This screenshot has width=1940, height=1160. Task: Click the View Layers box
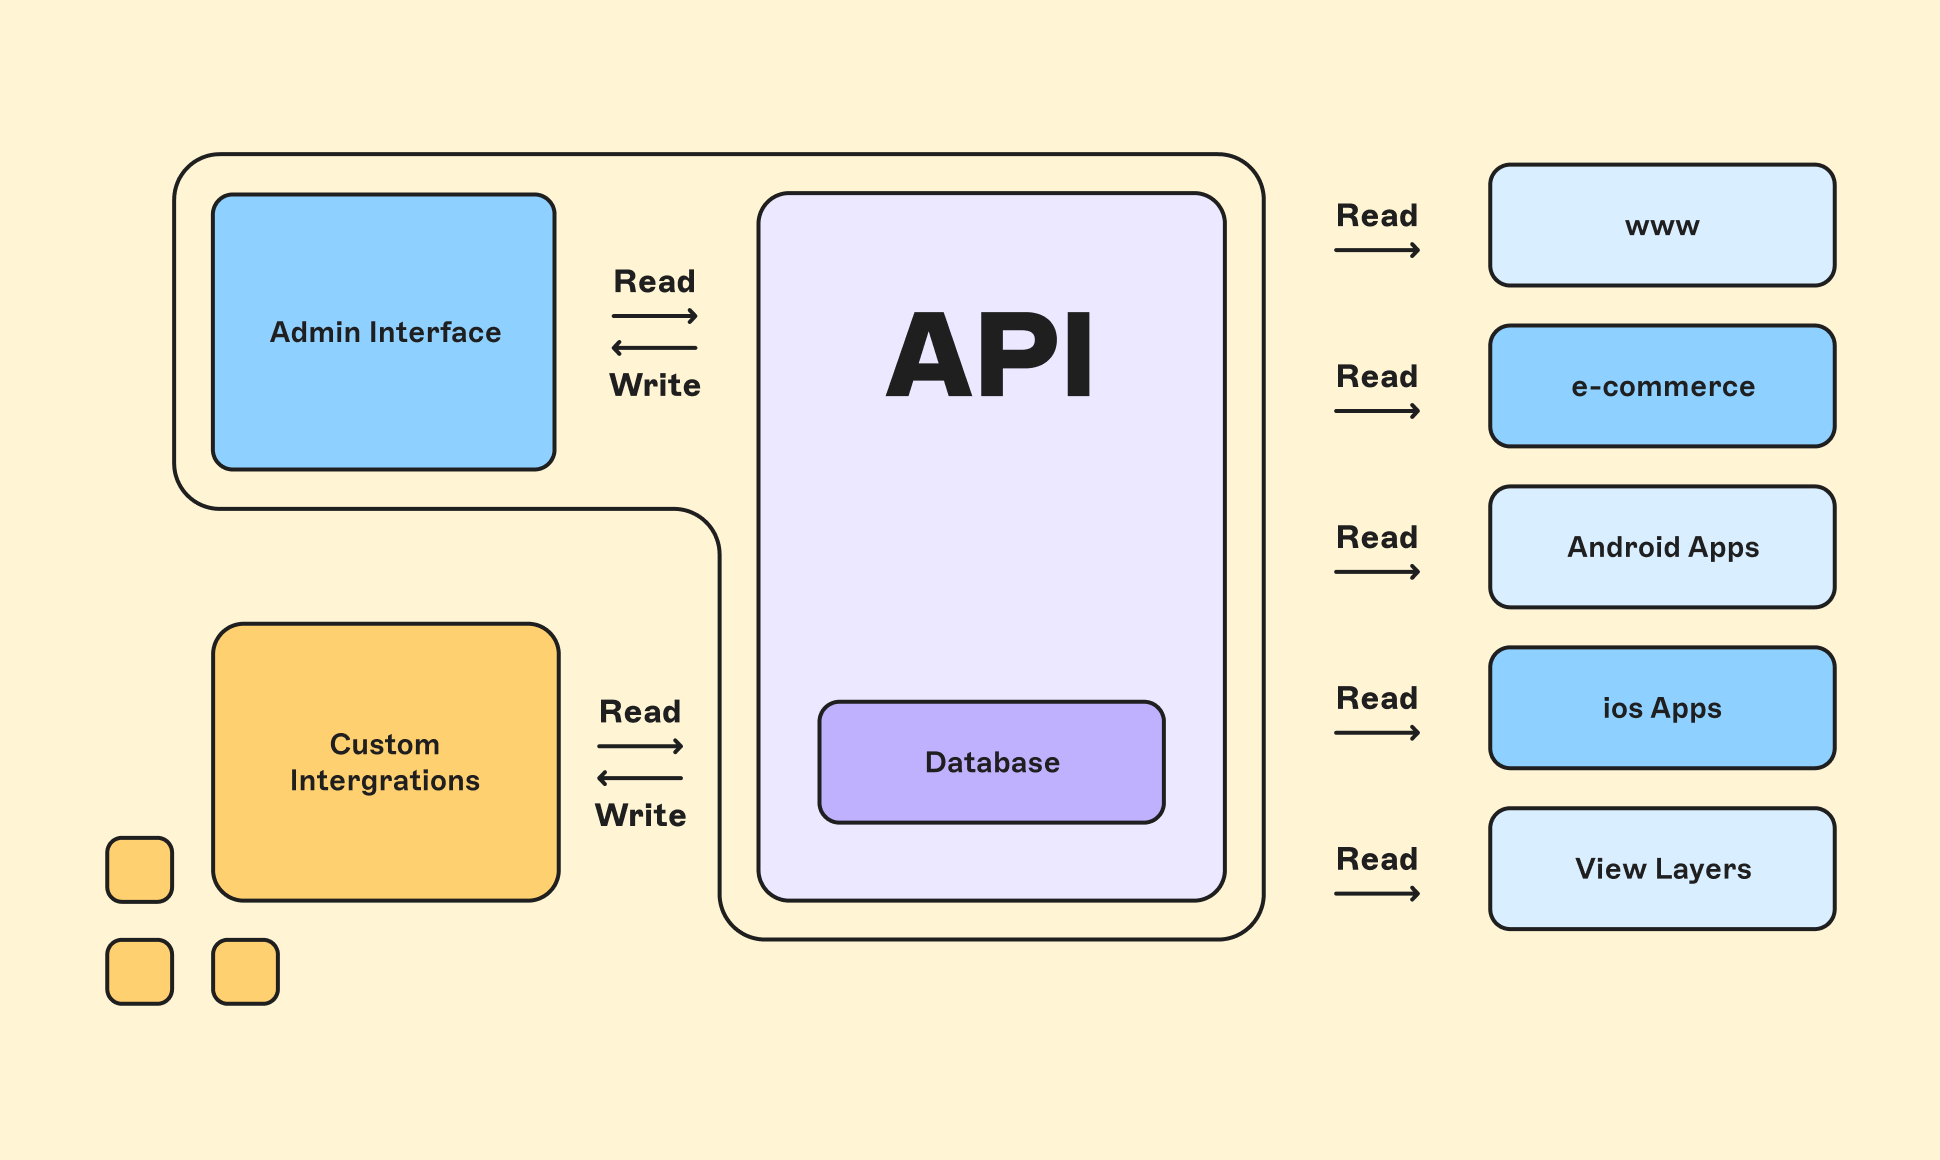tap(1662, 869)
